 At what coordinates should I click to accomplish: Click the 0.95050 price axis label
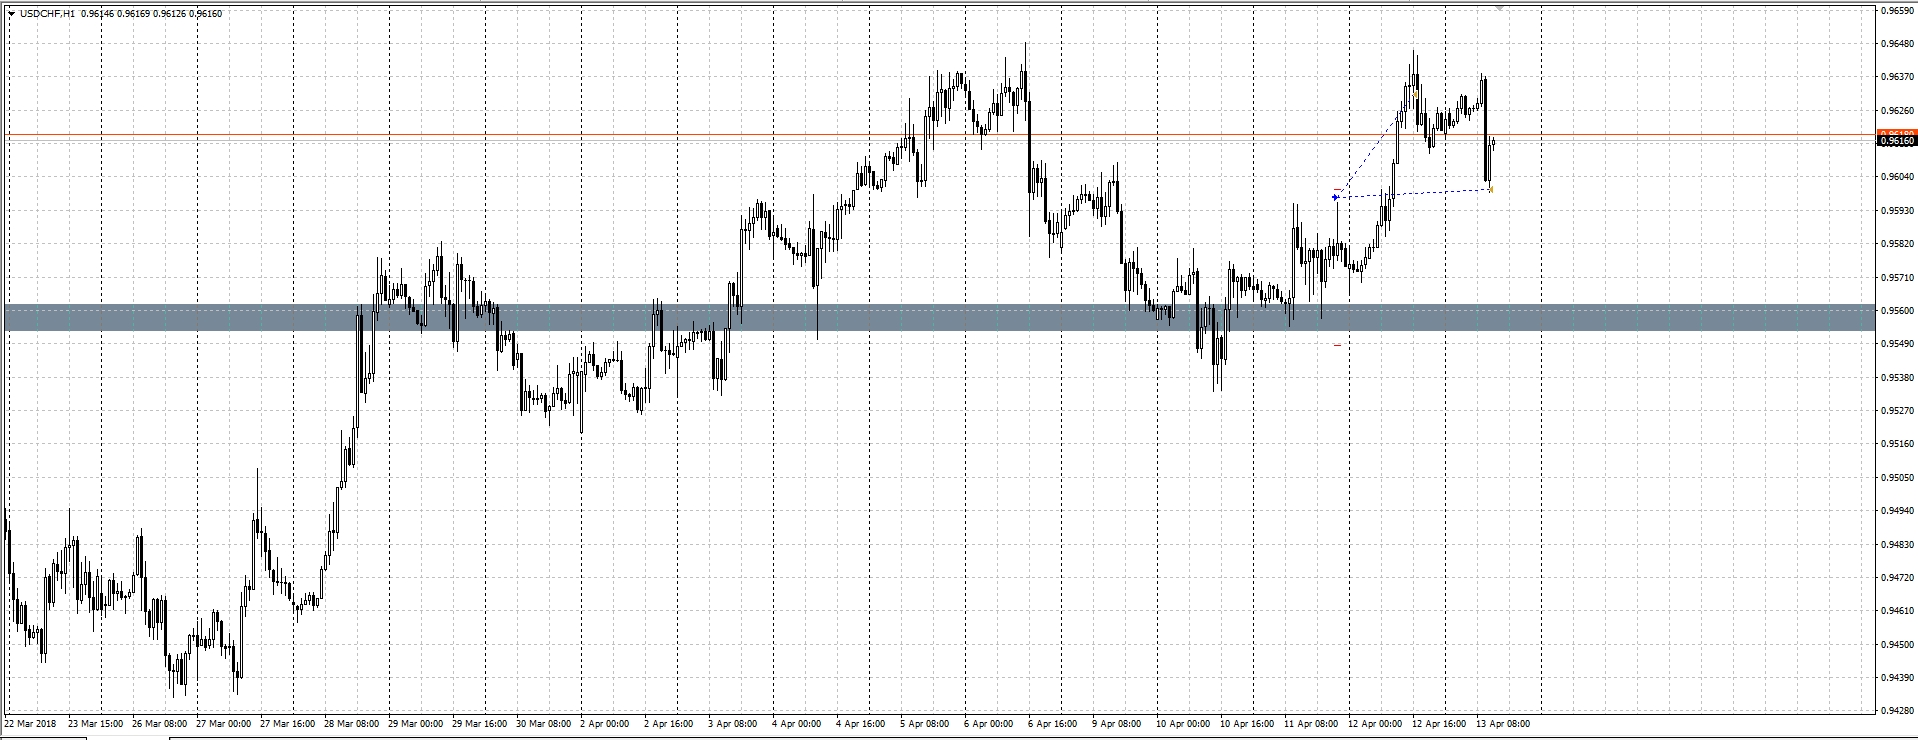[1896, 477]
